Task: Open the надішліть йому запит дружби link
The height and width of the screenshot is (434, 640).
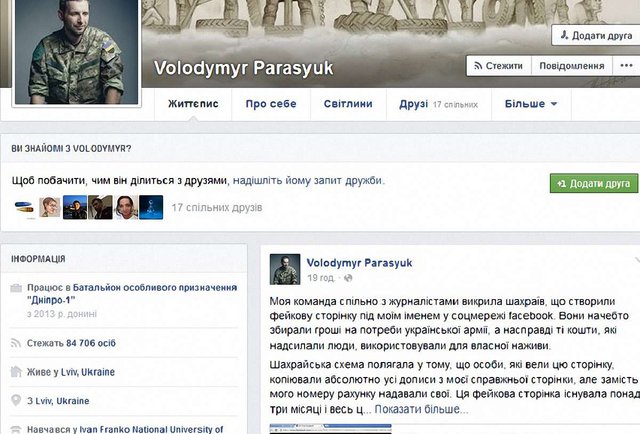Action: pyautogui.click(x=308, y=180)
